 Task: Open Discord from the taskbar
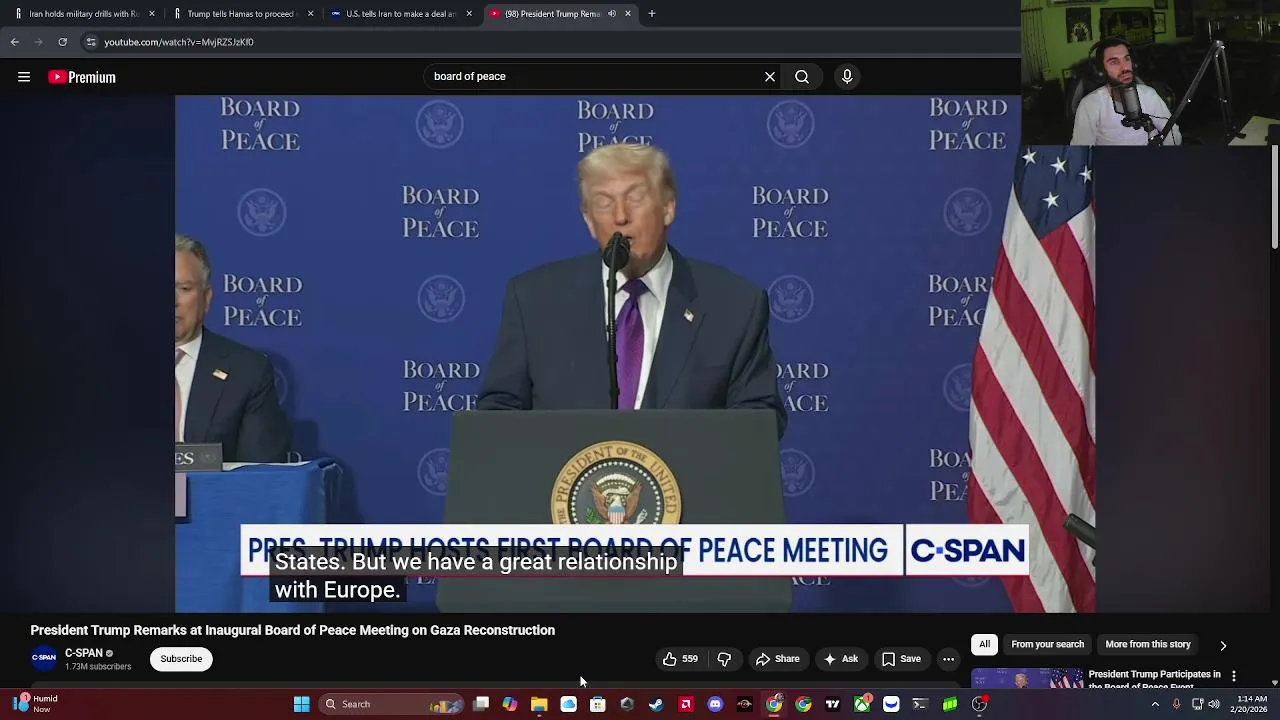click(x=715, y=704)
